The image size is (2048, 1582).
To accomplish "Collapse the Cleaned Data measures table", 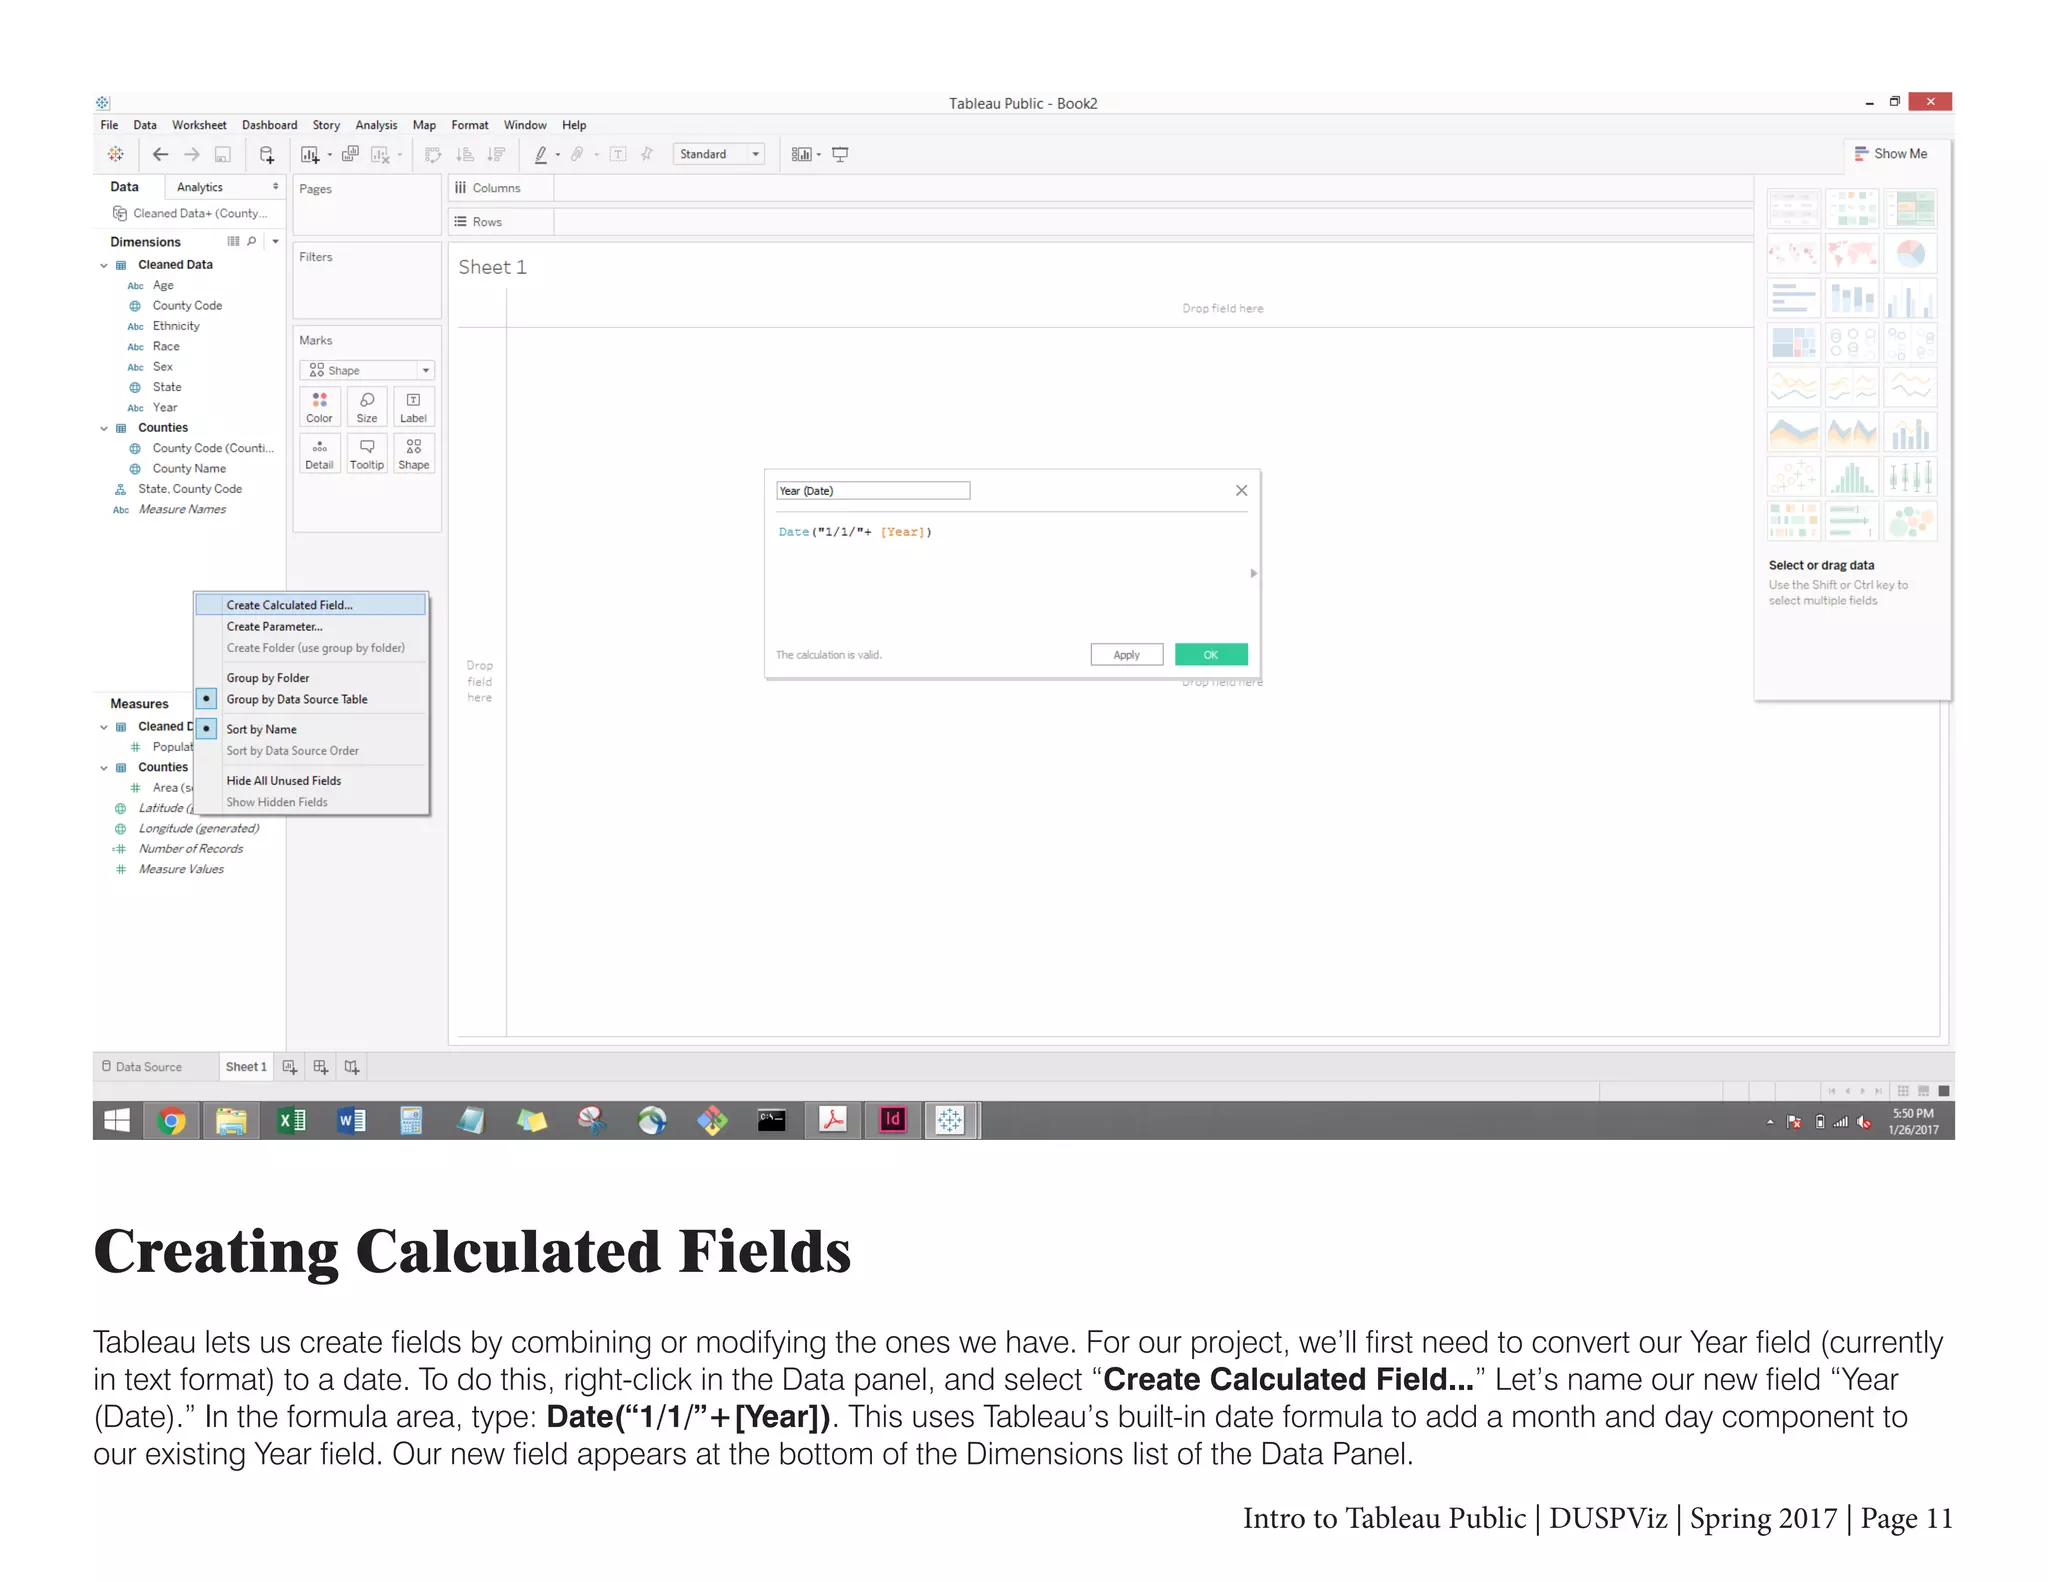I will [104, 727].
